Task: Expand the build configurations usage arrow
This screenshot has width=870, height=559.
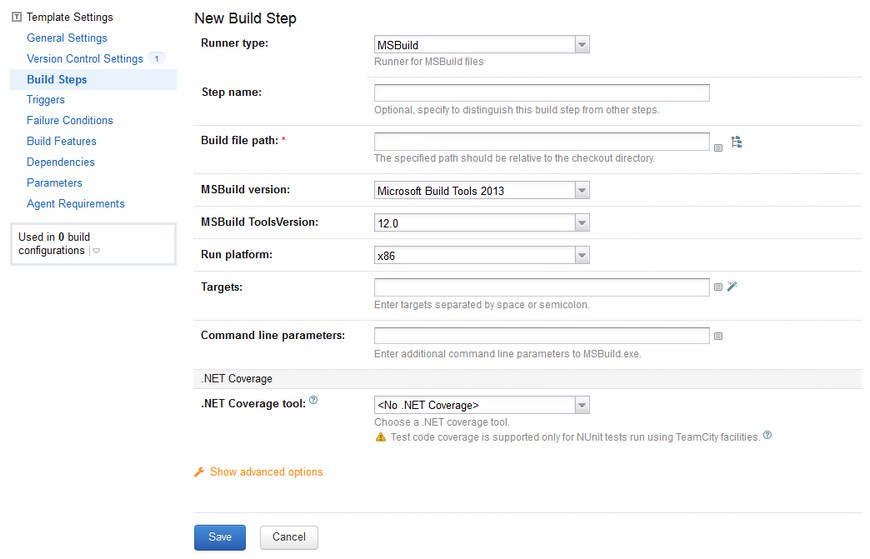Action: click(96, 251)
